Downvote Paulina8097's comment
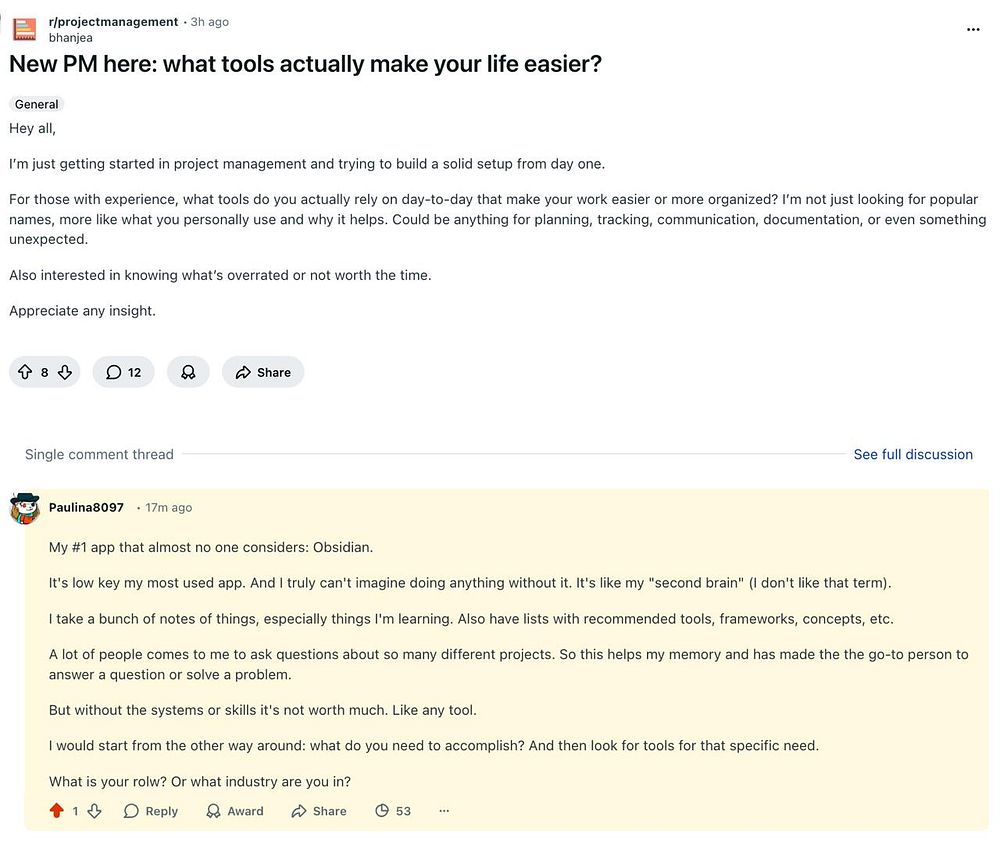 pos(95,811)
